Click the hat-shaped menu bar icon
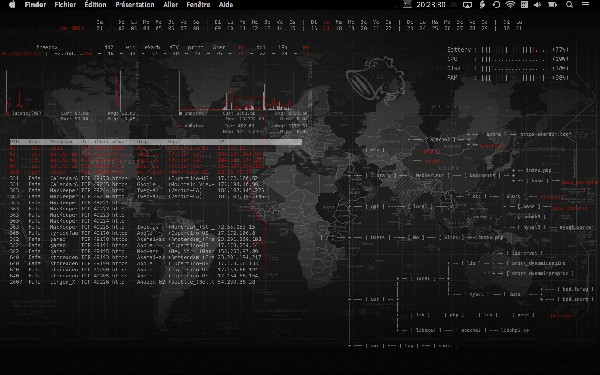 pos(407,4)
